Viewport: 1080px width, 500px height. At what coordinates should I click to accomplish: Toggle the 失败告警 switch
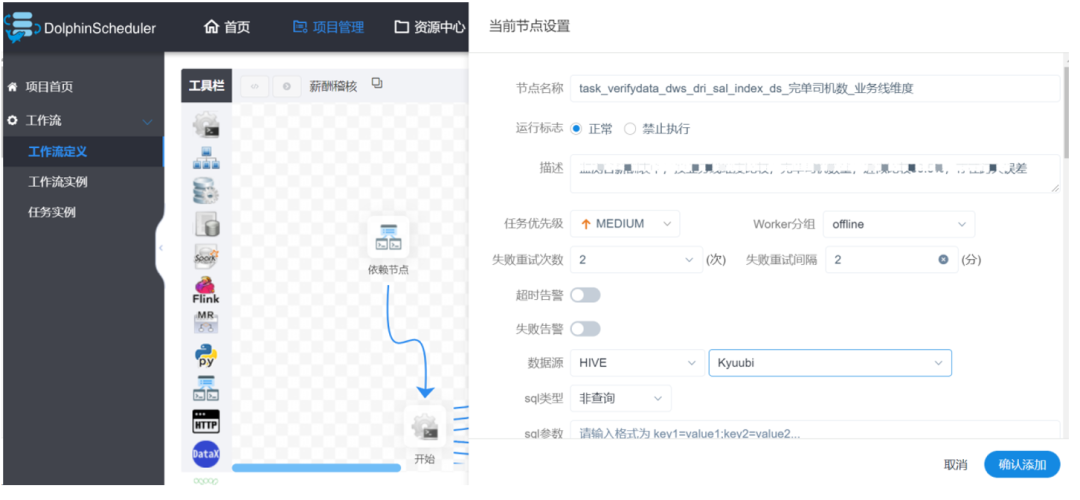pyautogui.click(x=585, y=329)
